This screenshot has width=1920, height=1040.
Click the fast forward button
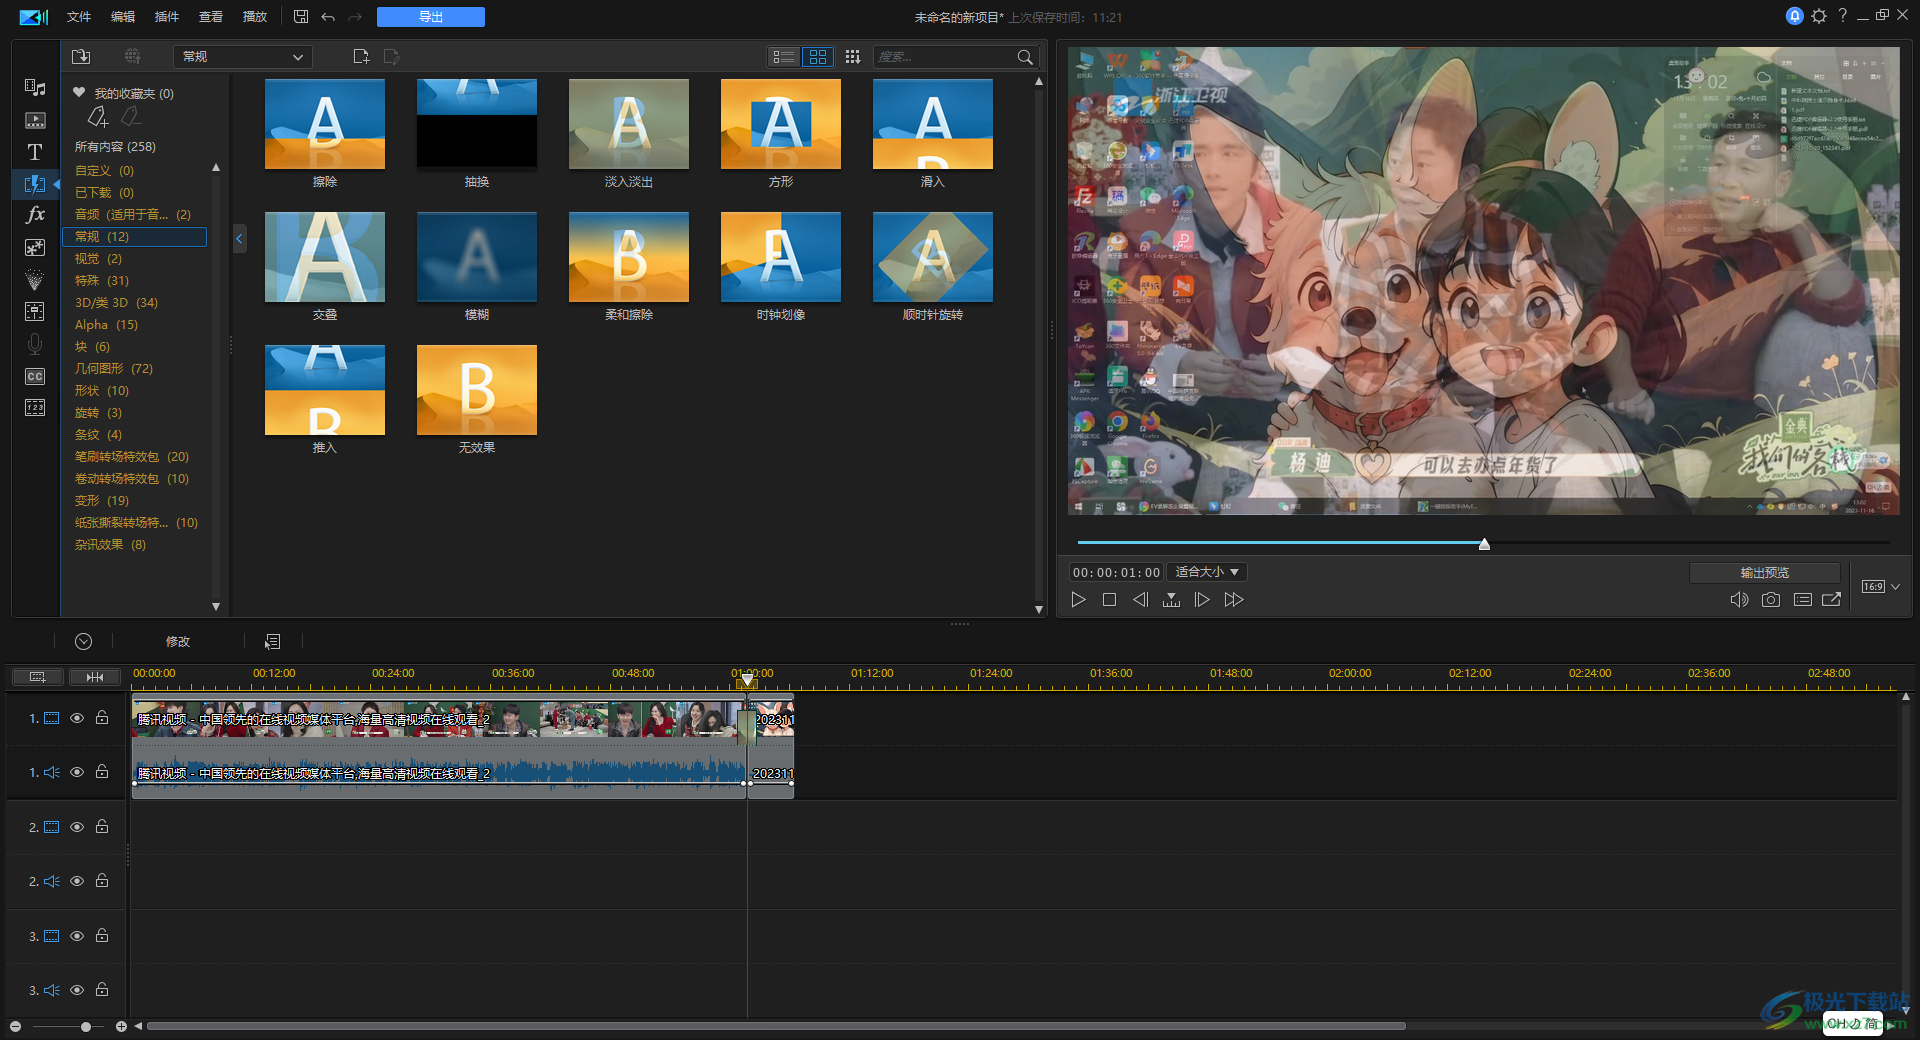pos(1234,600)
